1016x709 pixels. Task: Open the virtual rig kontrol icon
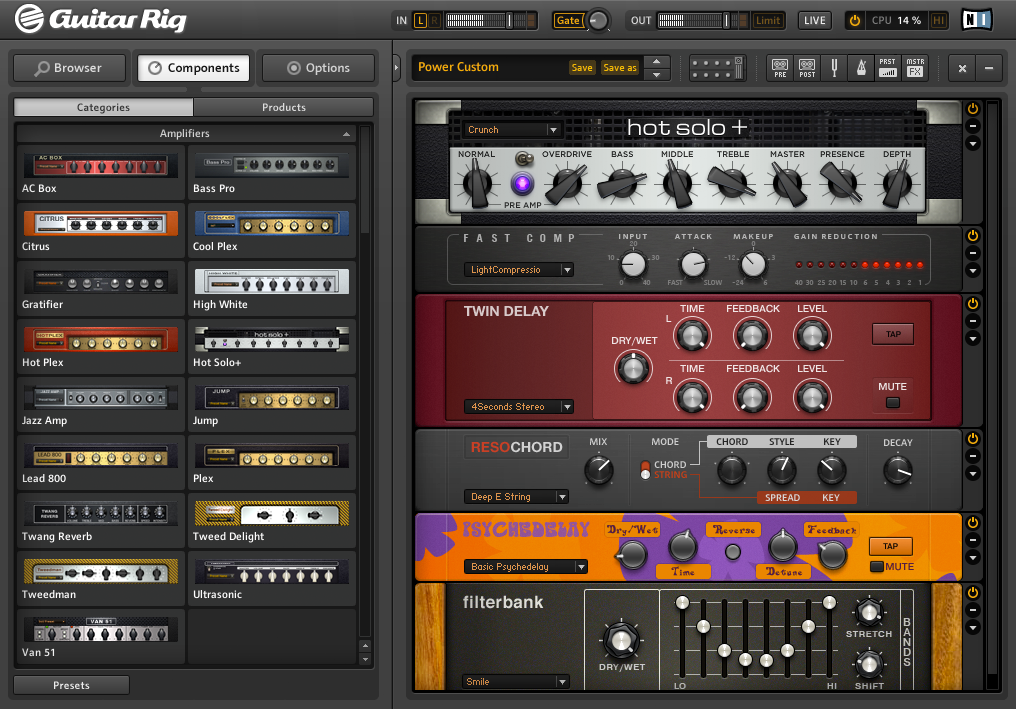pos(717,67)
